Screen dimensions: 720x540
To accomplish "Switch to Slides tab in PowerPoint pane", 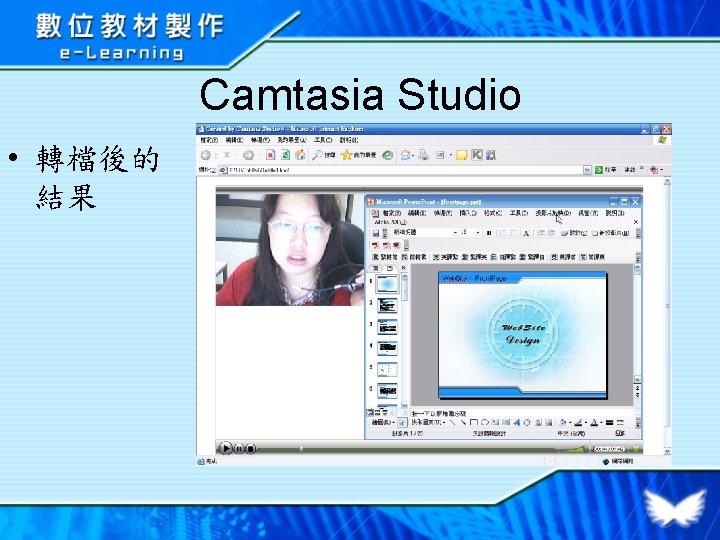I will coord(389,268).
